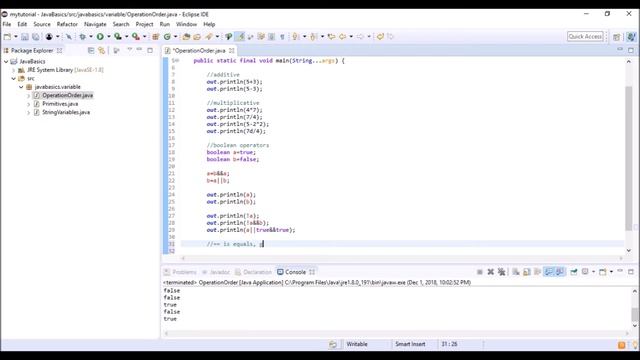Click the Save icon in toolbar

click(24, 37)
